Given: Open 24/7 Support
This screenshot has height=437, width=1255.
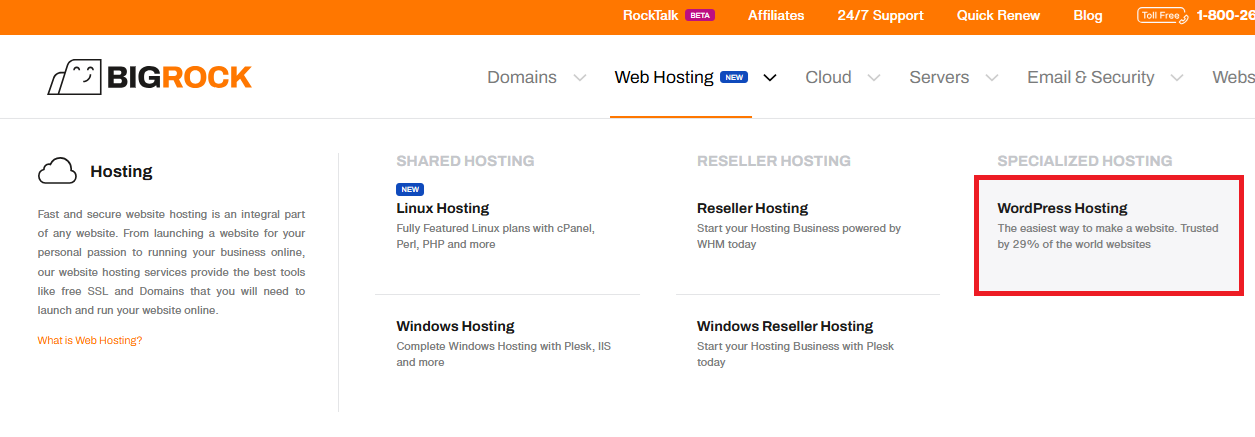Looking at the screenshot, I should (880, 15).
